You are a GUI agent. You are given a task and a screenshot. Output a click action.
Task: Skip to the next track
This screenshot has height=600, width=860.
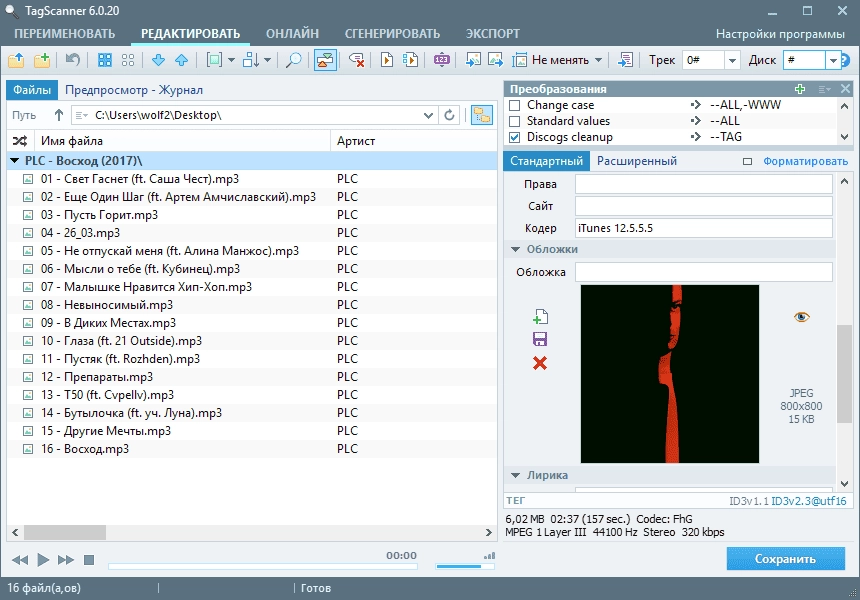[66, 560]
